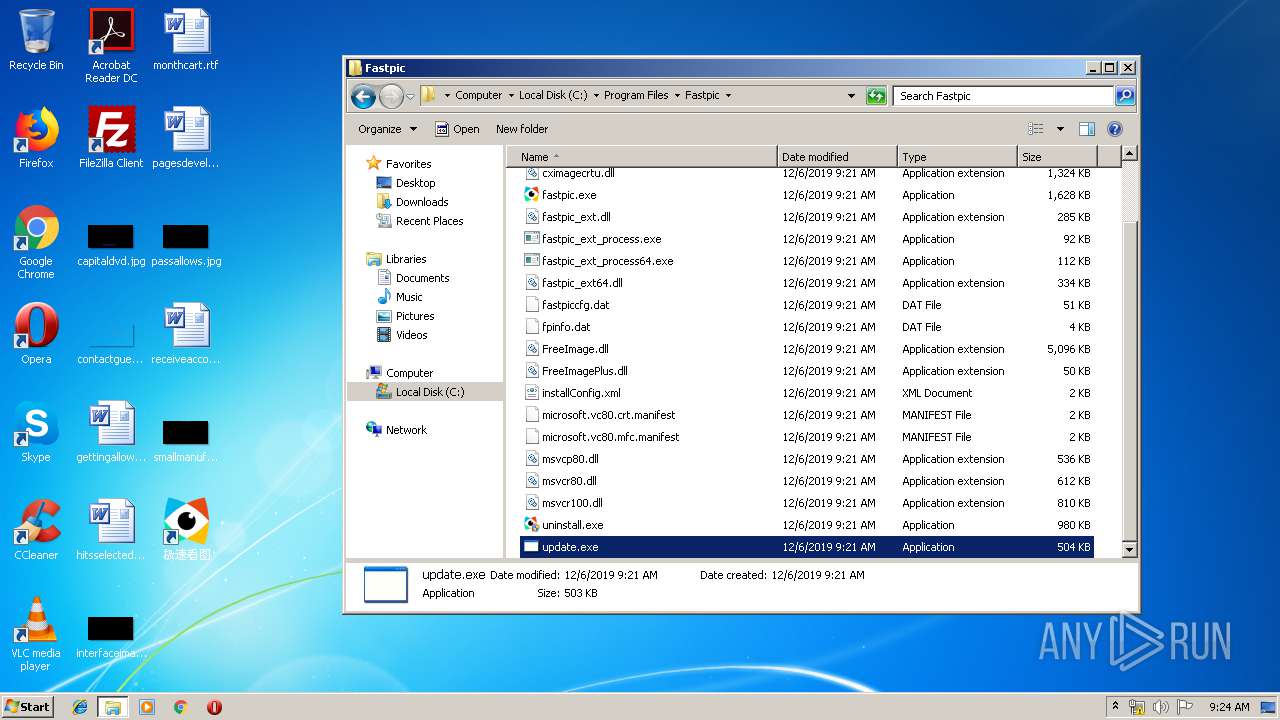Screen dimensions: 1280x720
Task: Select Pictures library
Action: click(x=415, y=316)
